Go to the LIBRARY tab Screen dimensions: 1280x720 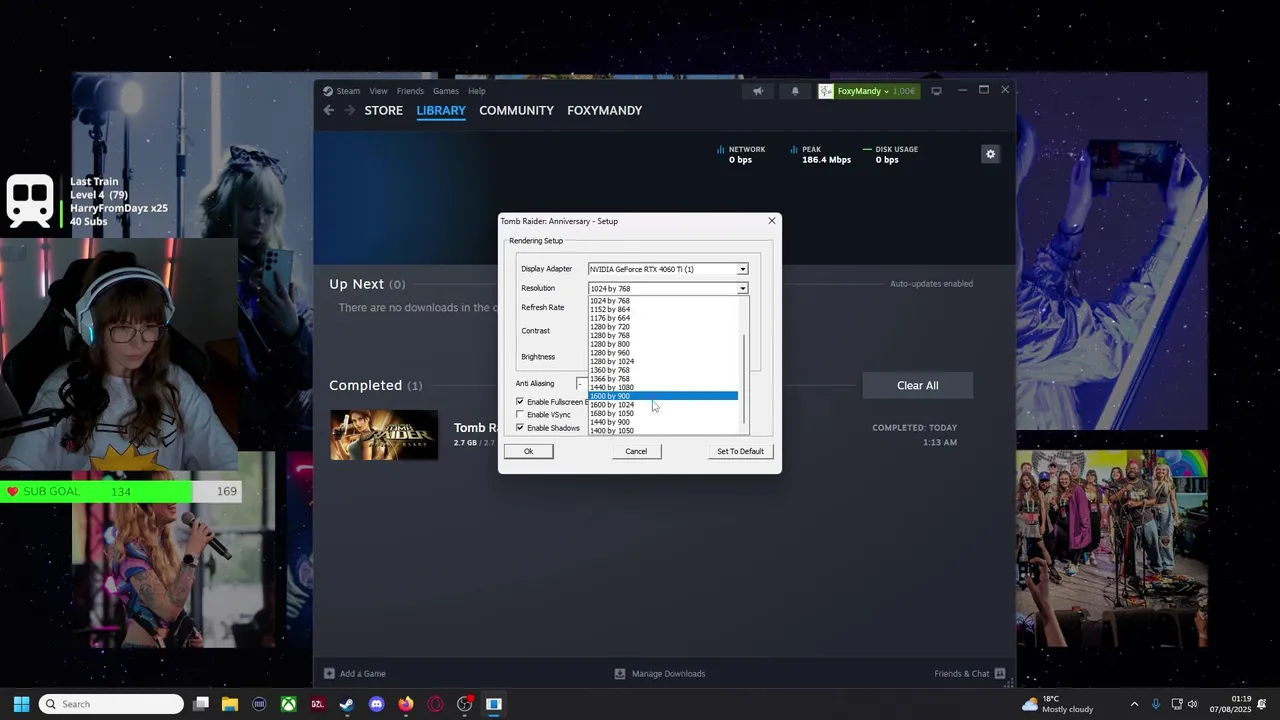click(x=441, y=110)
